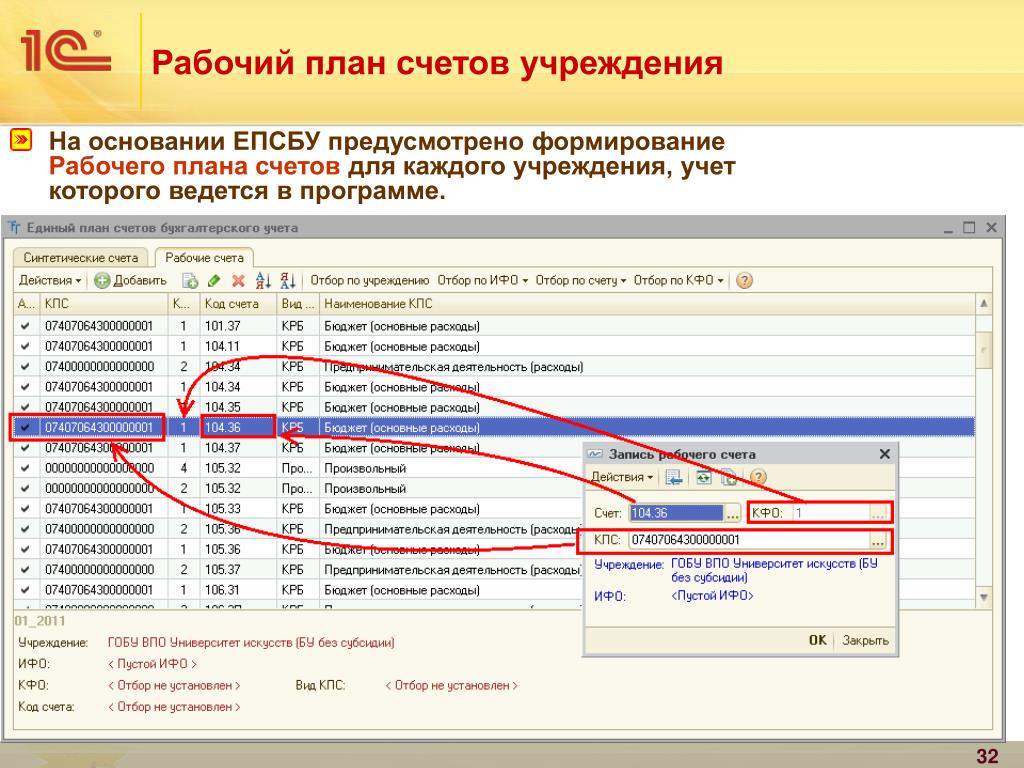Image resolution: width=1024 pixels, height=768 pixels.
Task: Click the table scrollbar down arrow
Action: pos(984,597)
